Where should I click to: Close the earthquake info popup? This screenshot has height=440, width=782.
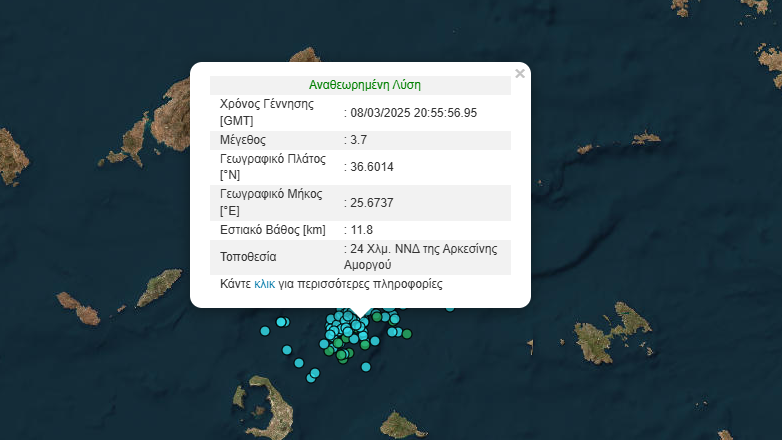click(x=519, y=73)
